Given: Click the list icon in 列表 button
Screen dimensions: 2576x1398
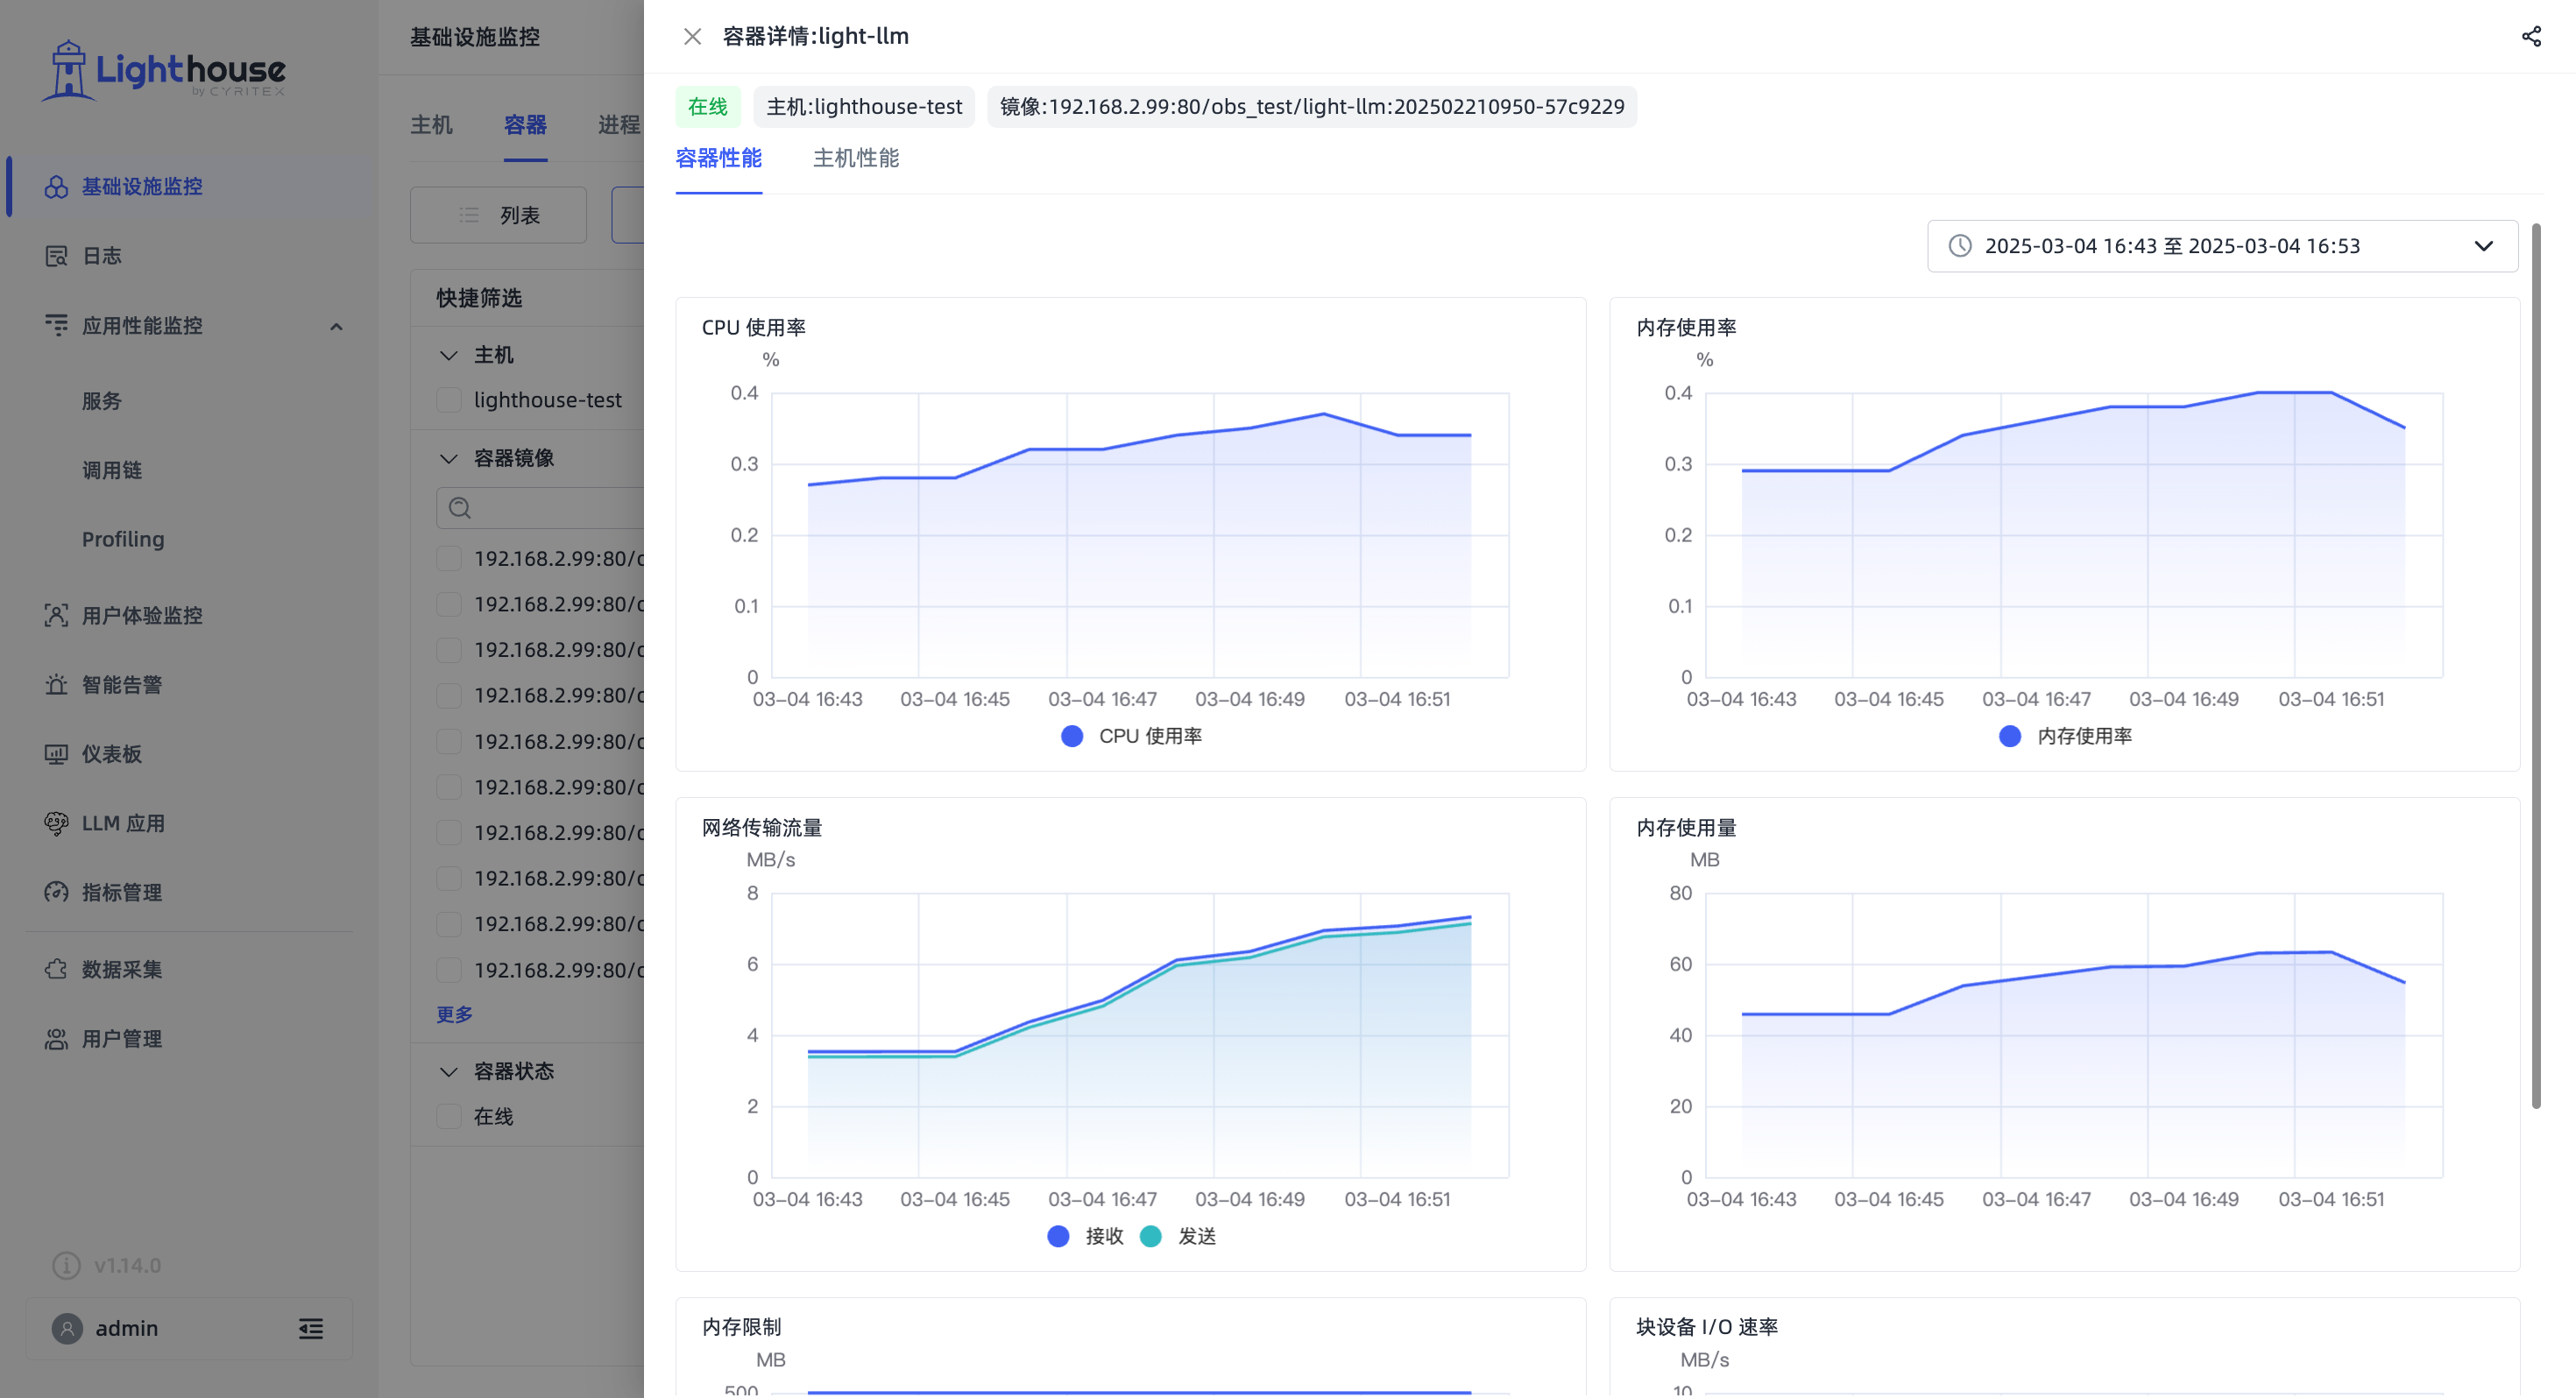Looking at the screenshot, I should [469, 215].
